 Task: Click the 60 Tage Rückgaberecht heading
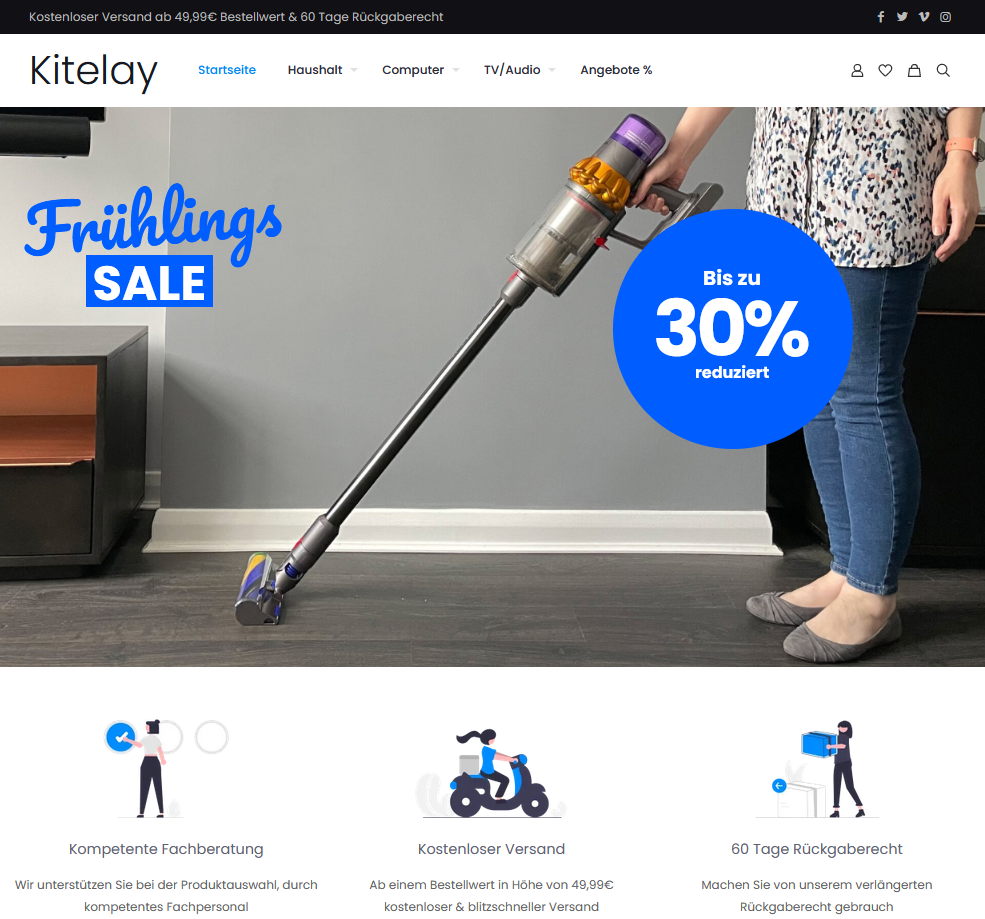[x=817, y=849]
